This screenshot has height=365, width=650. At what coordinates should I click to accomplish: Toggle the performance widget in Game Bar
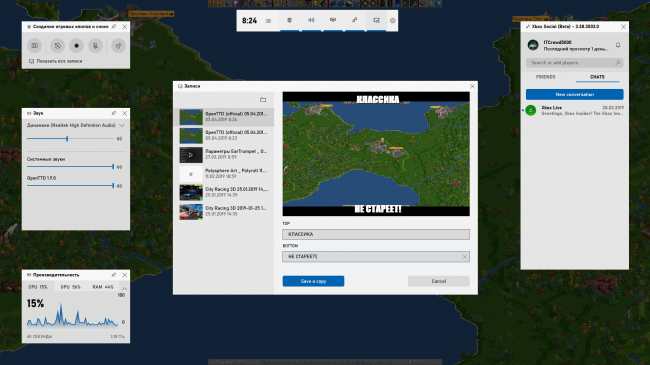coord(333,20)
